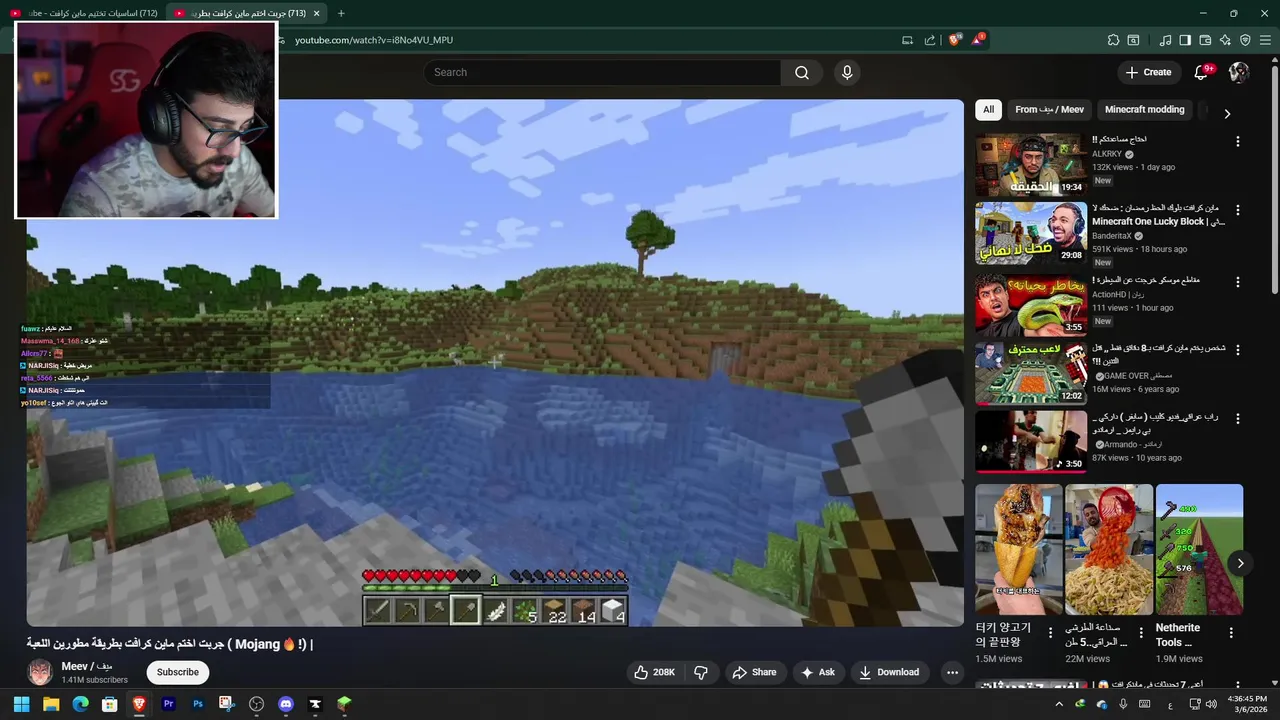Click the Brave Rewards triangle icon
Viewport: 1280px width, 720px height.
(x=979, y=40)
